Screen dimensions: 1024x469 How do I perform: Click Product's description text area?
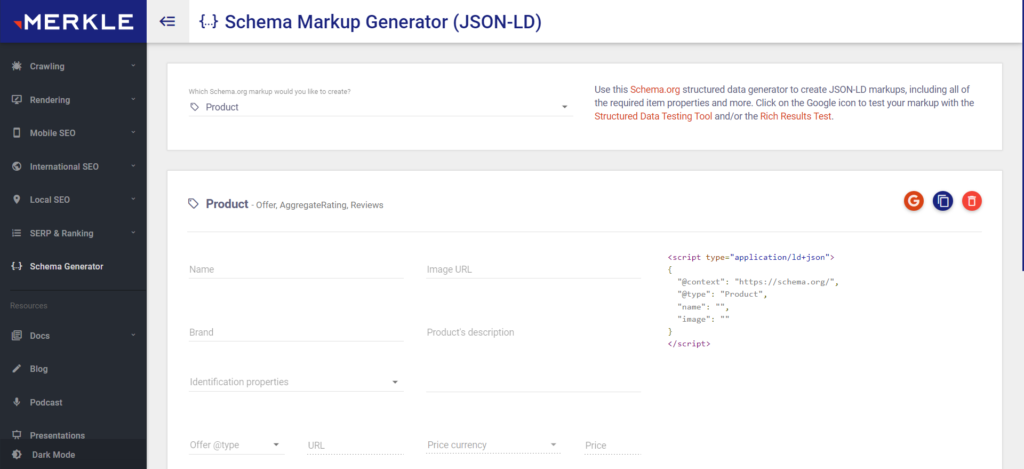click(x=534, y=357)
